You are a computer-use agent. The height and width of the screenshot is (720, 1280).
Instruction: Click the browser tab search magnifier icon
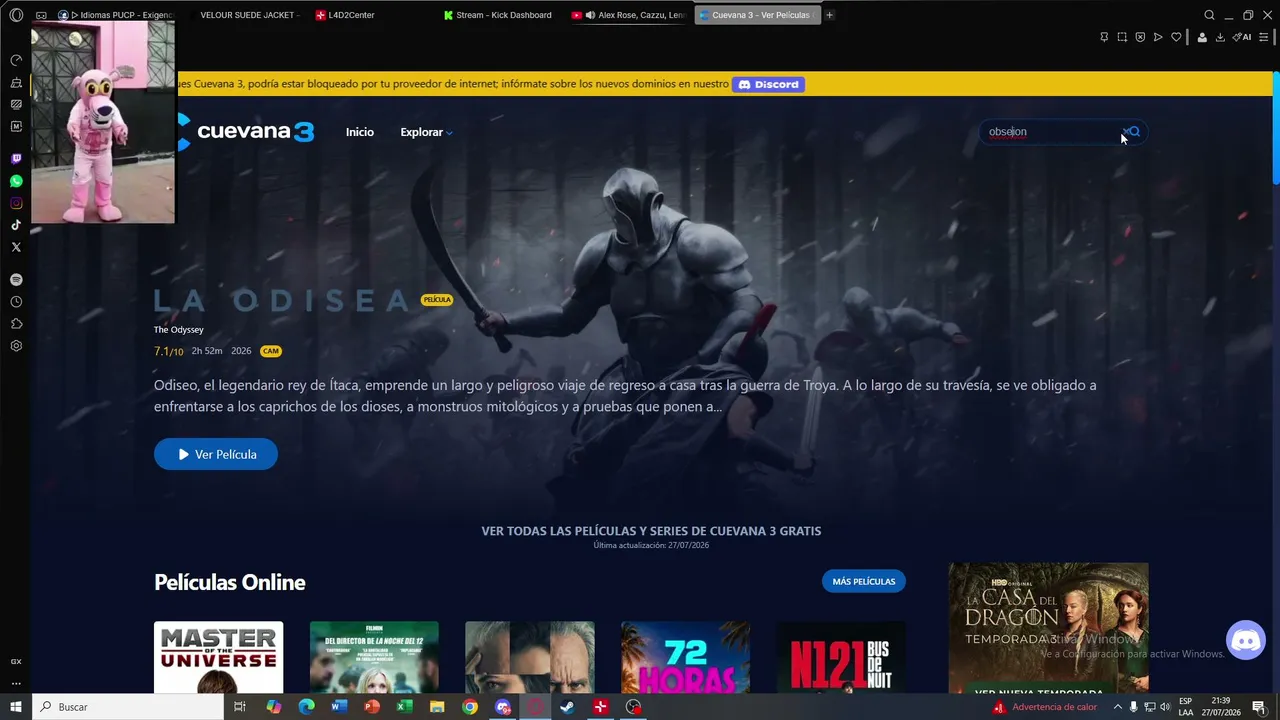[x=1209, y=15]
